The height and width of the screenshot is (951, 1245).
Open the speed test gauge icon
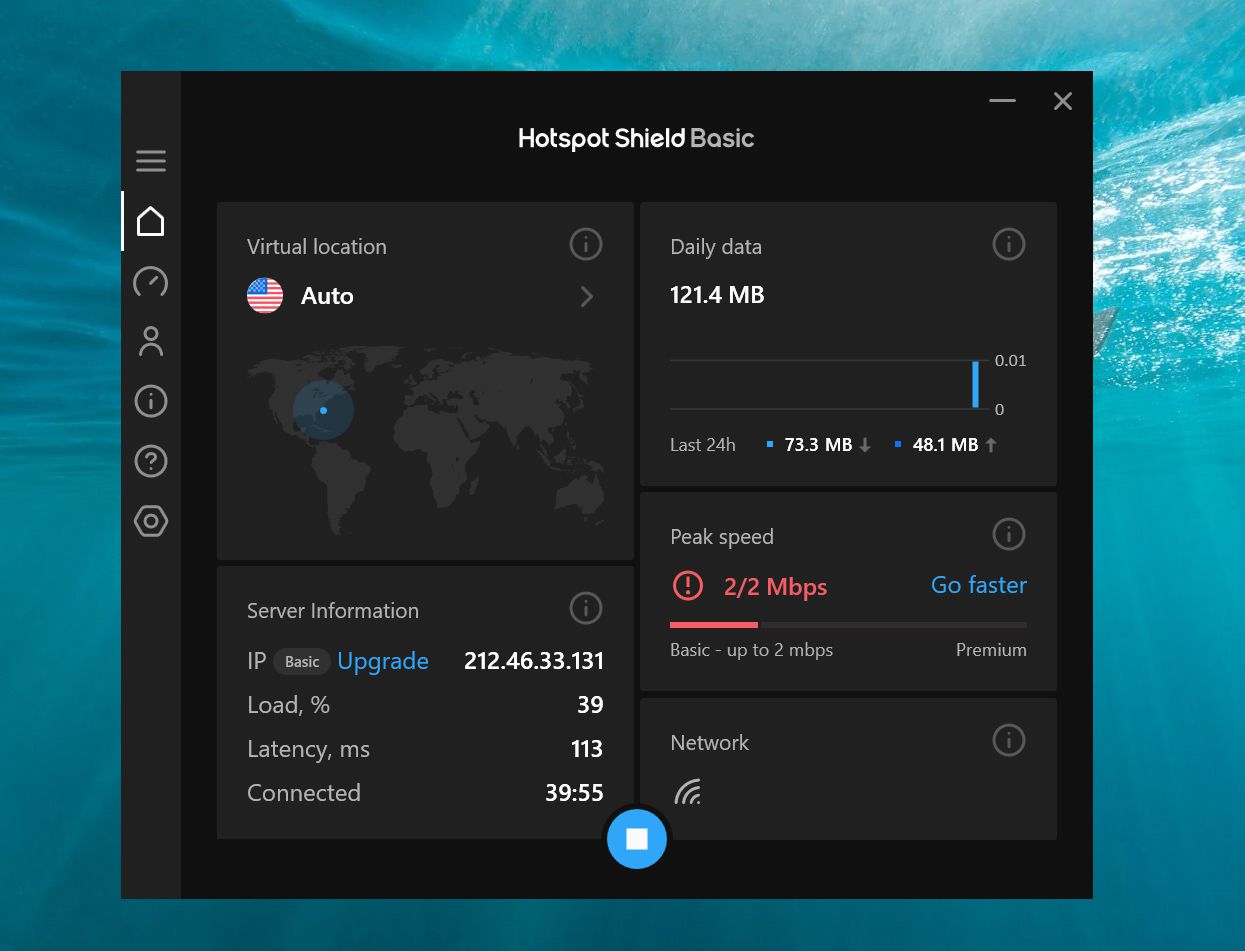pos(151,282)
